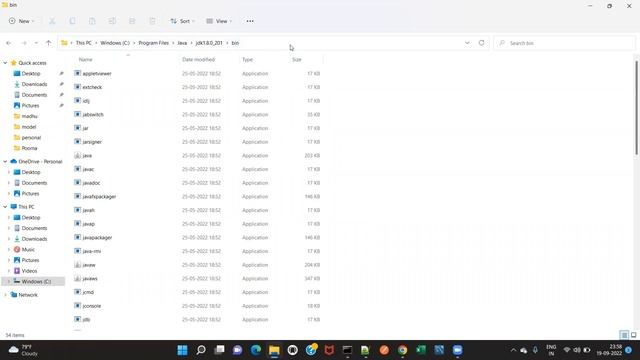Screen dimensions: 640x360
Task: Select the javafxpackager file
Action: [x=99, y=197]
